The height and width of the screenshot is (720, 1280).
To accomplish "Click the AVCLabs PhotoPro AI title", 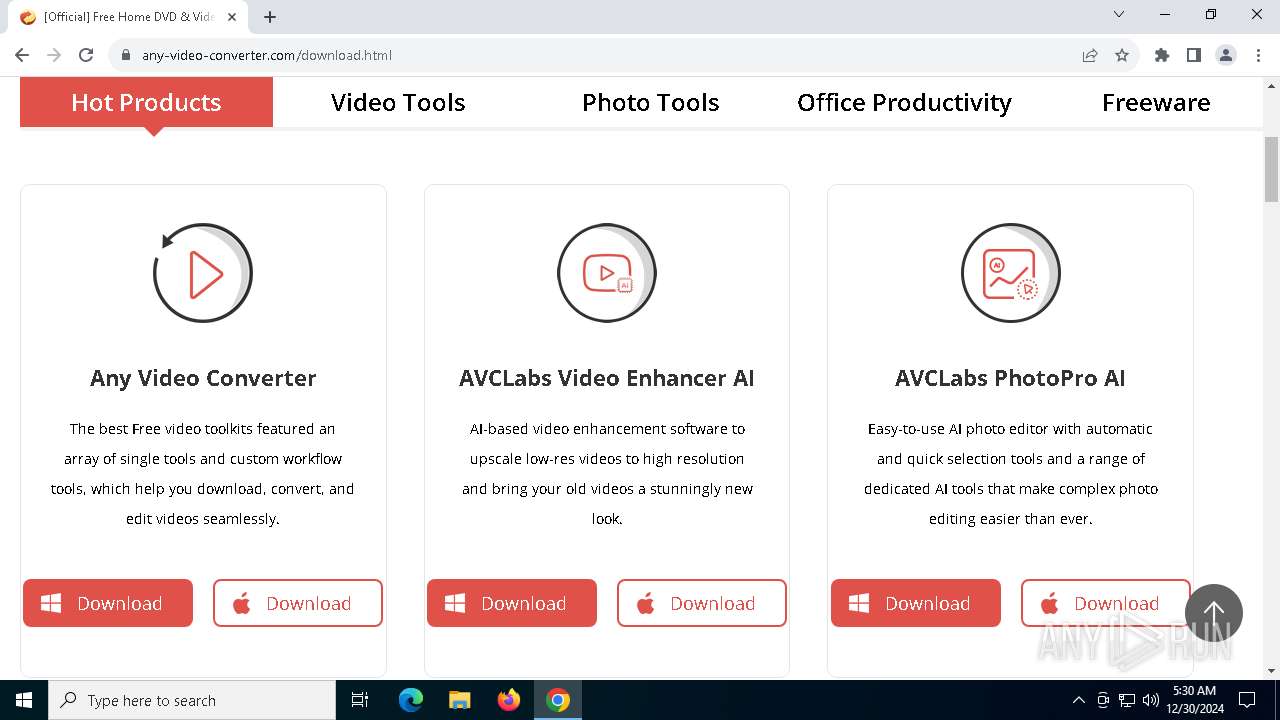I will click(1010, 378).
